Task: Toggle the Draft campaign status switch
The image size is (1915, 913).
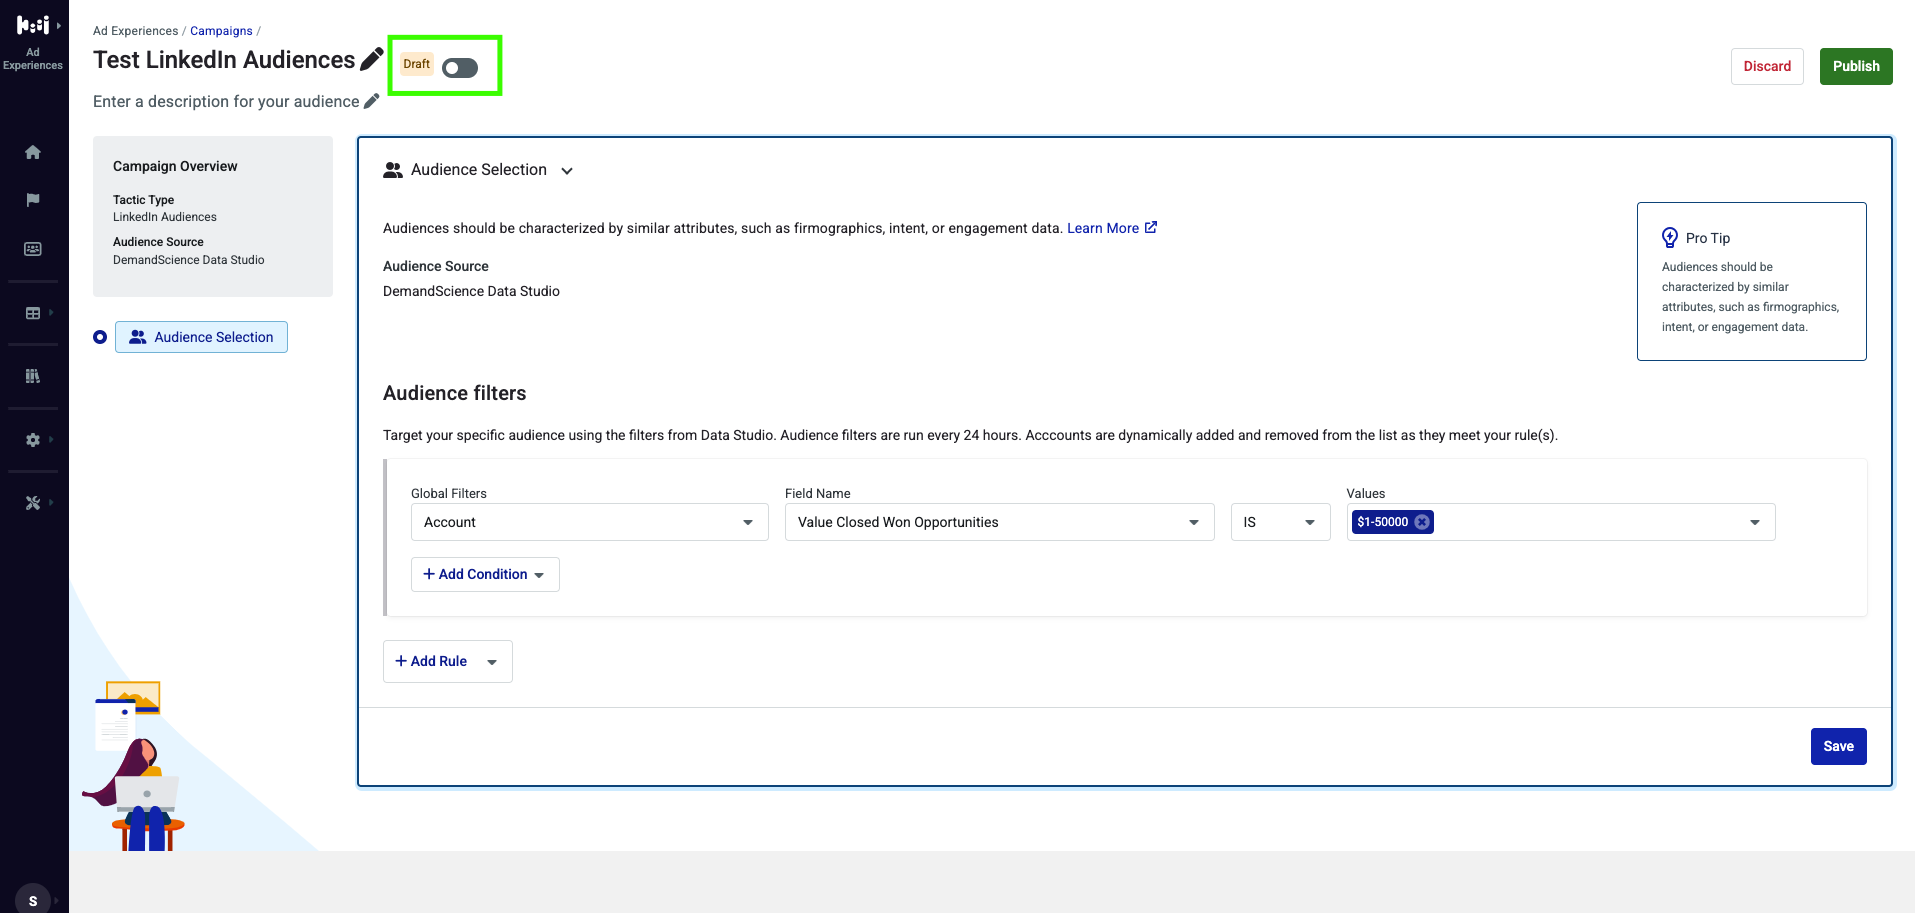Action: (460, 67)
